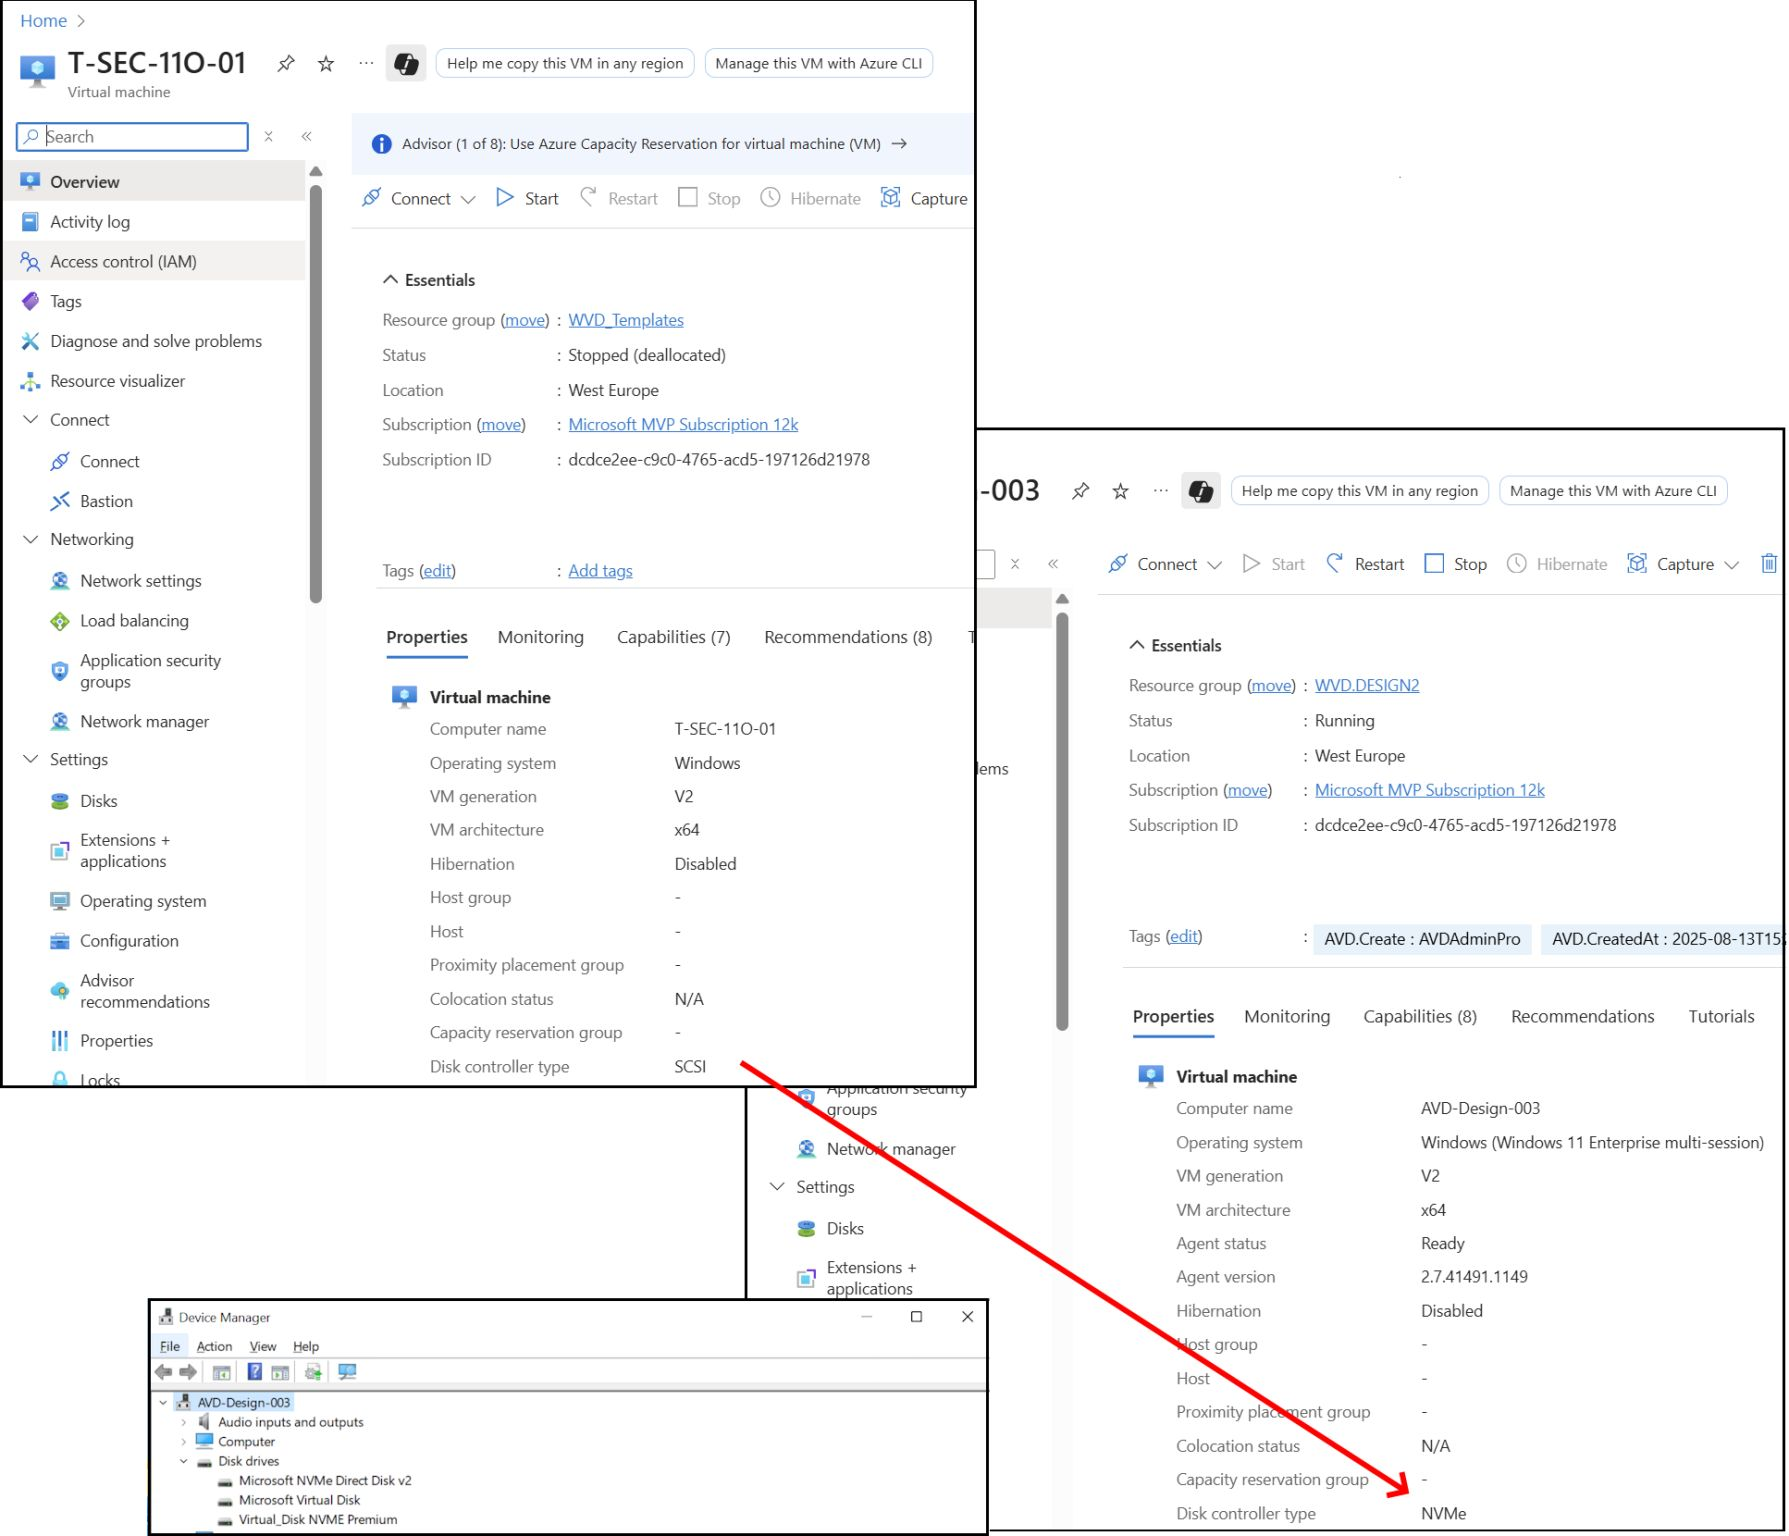Open WVD_Templates resource group link
This screenshot has height=1536, width=1789.
(x=626, y=320)
